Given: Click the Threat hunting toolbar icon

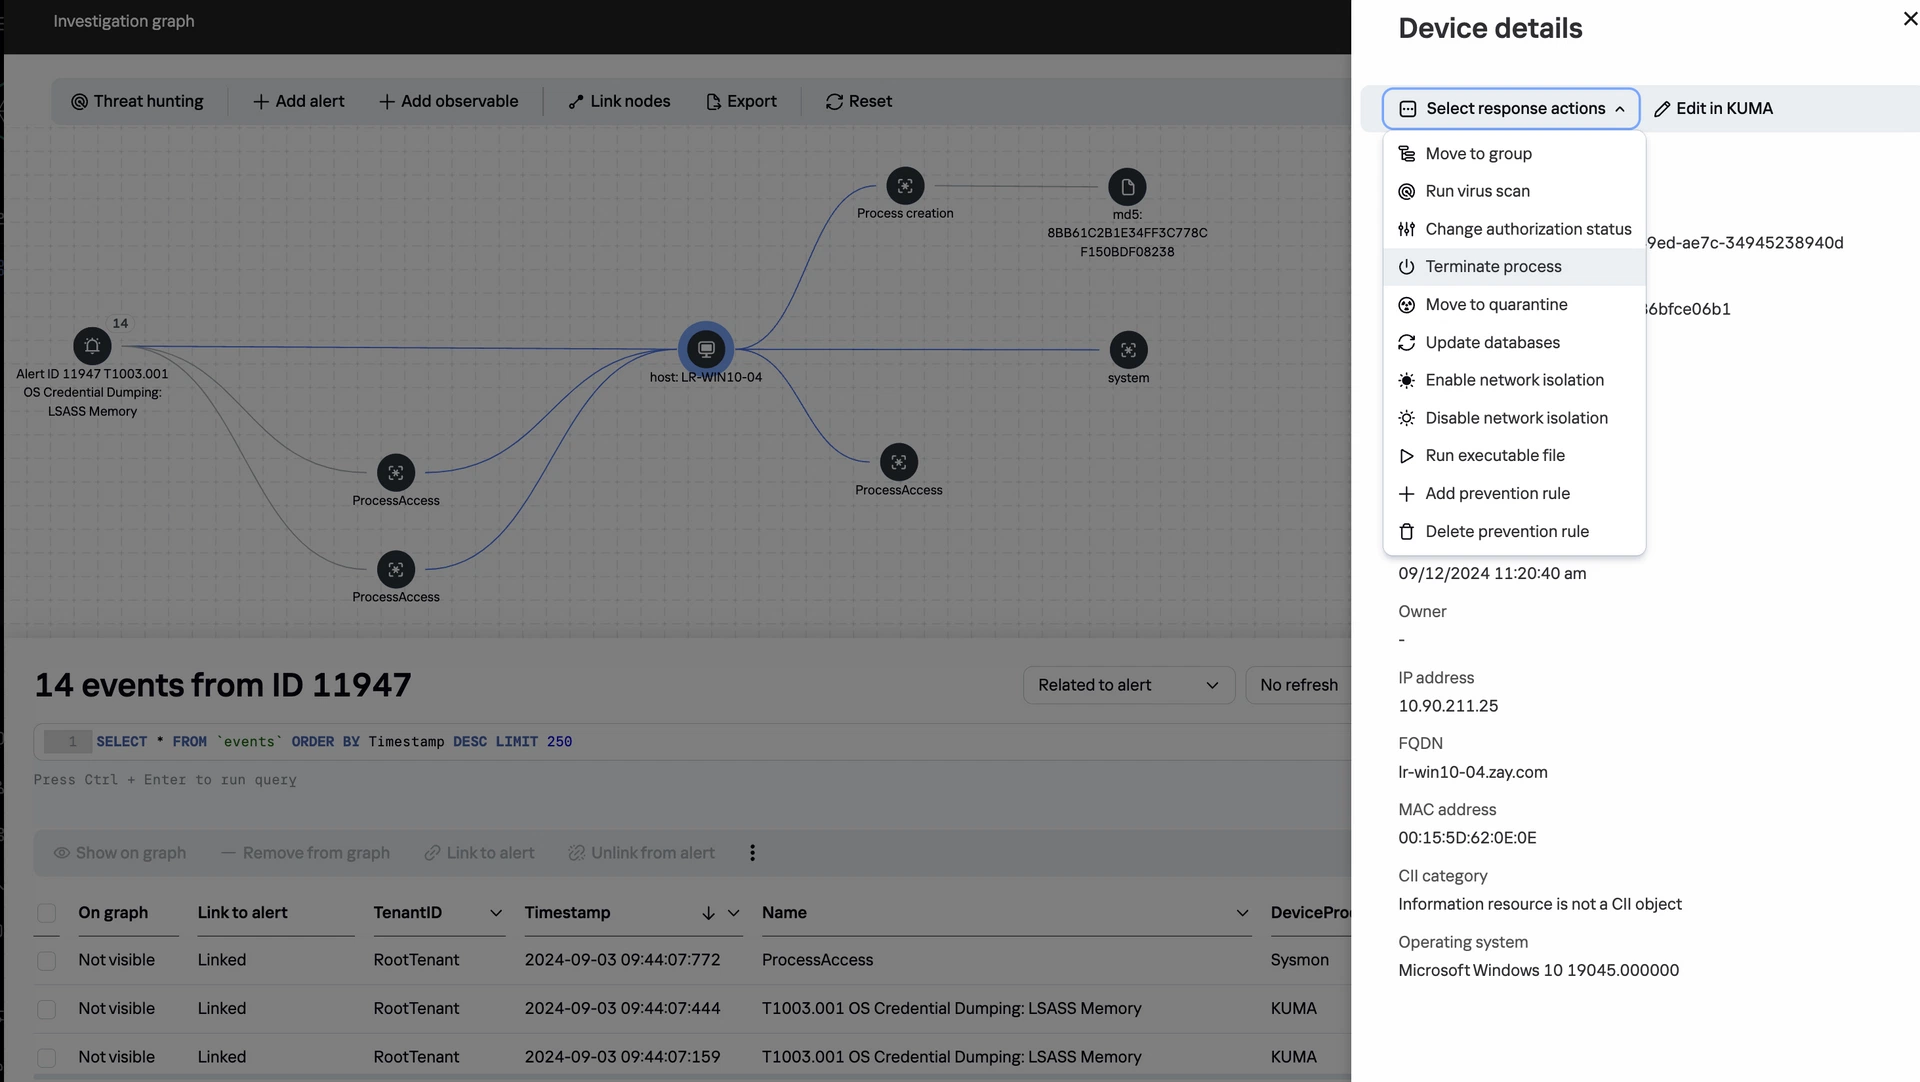Looking at the screenshot, I should coord(80,102).
